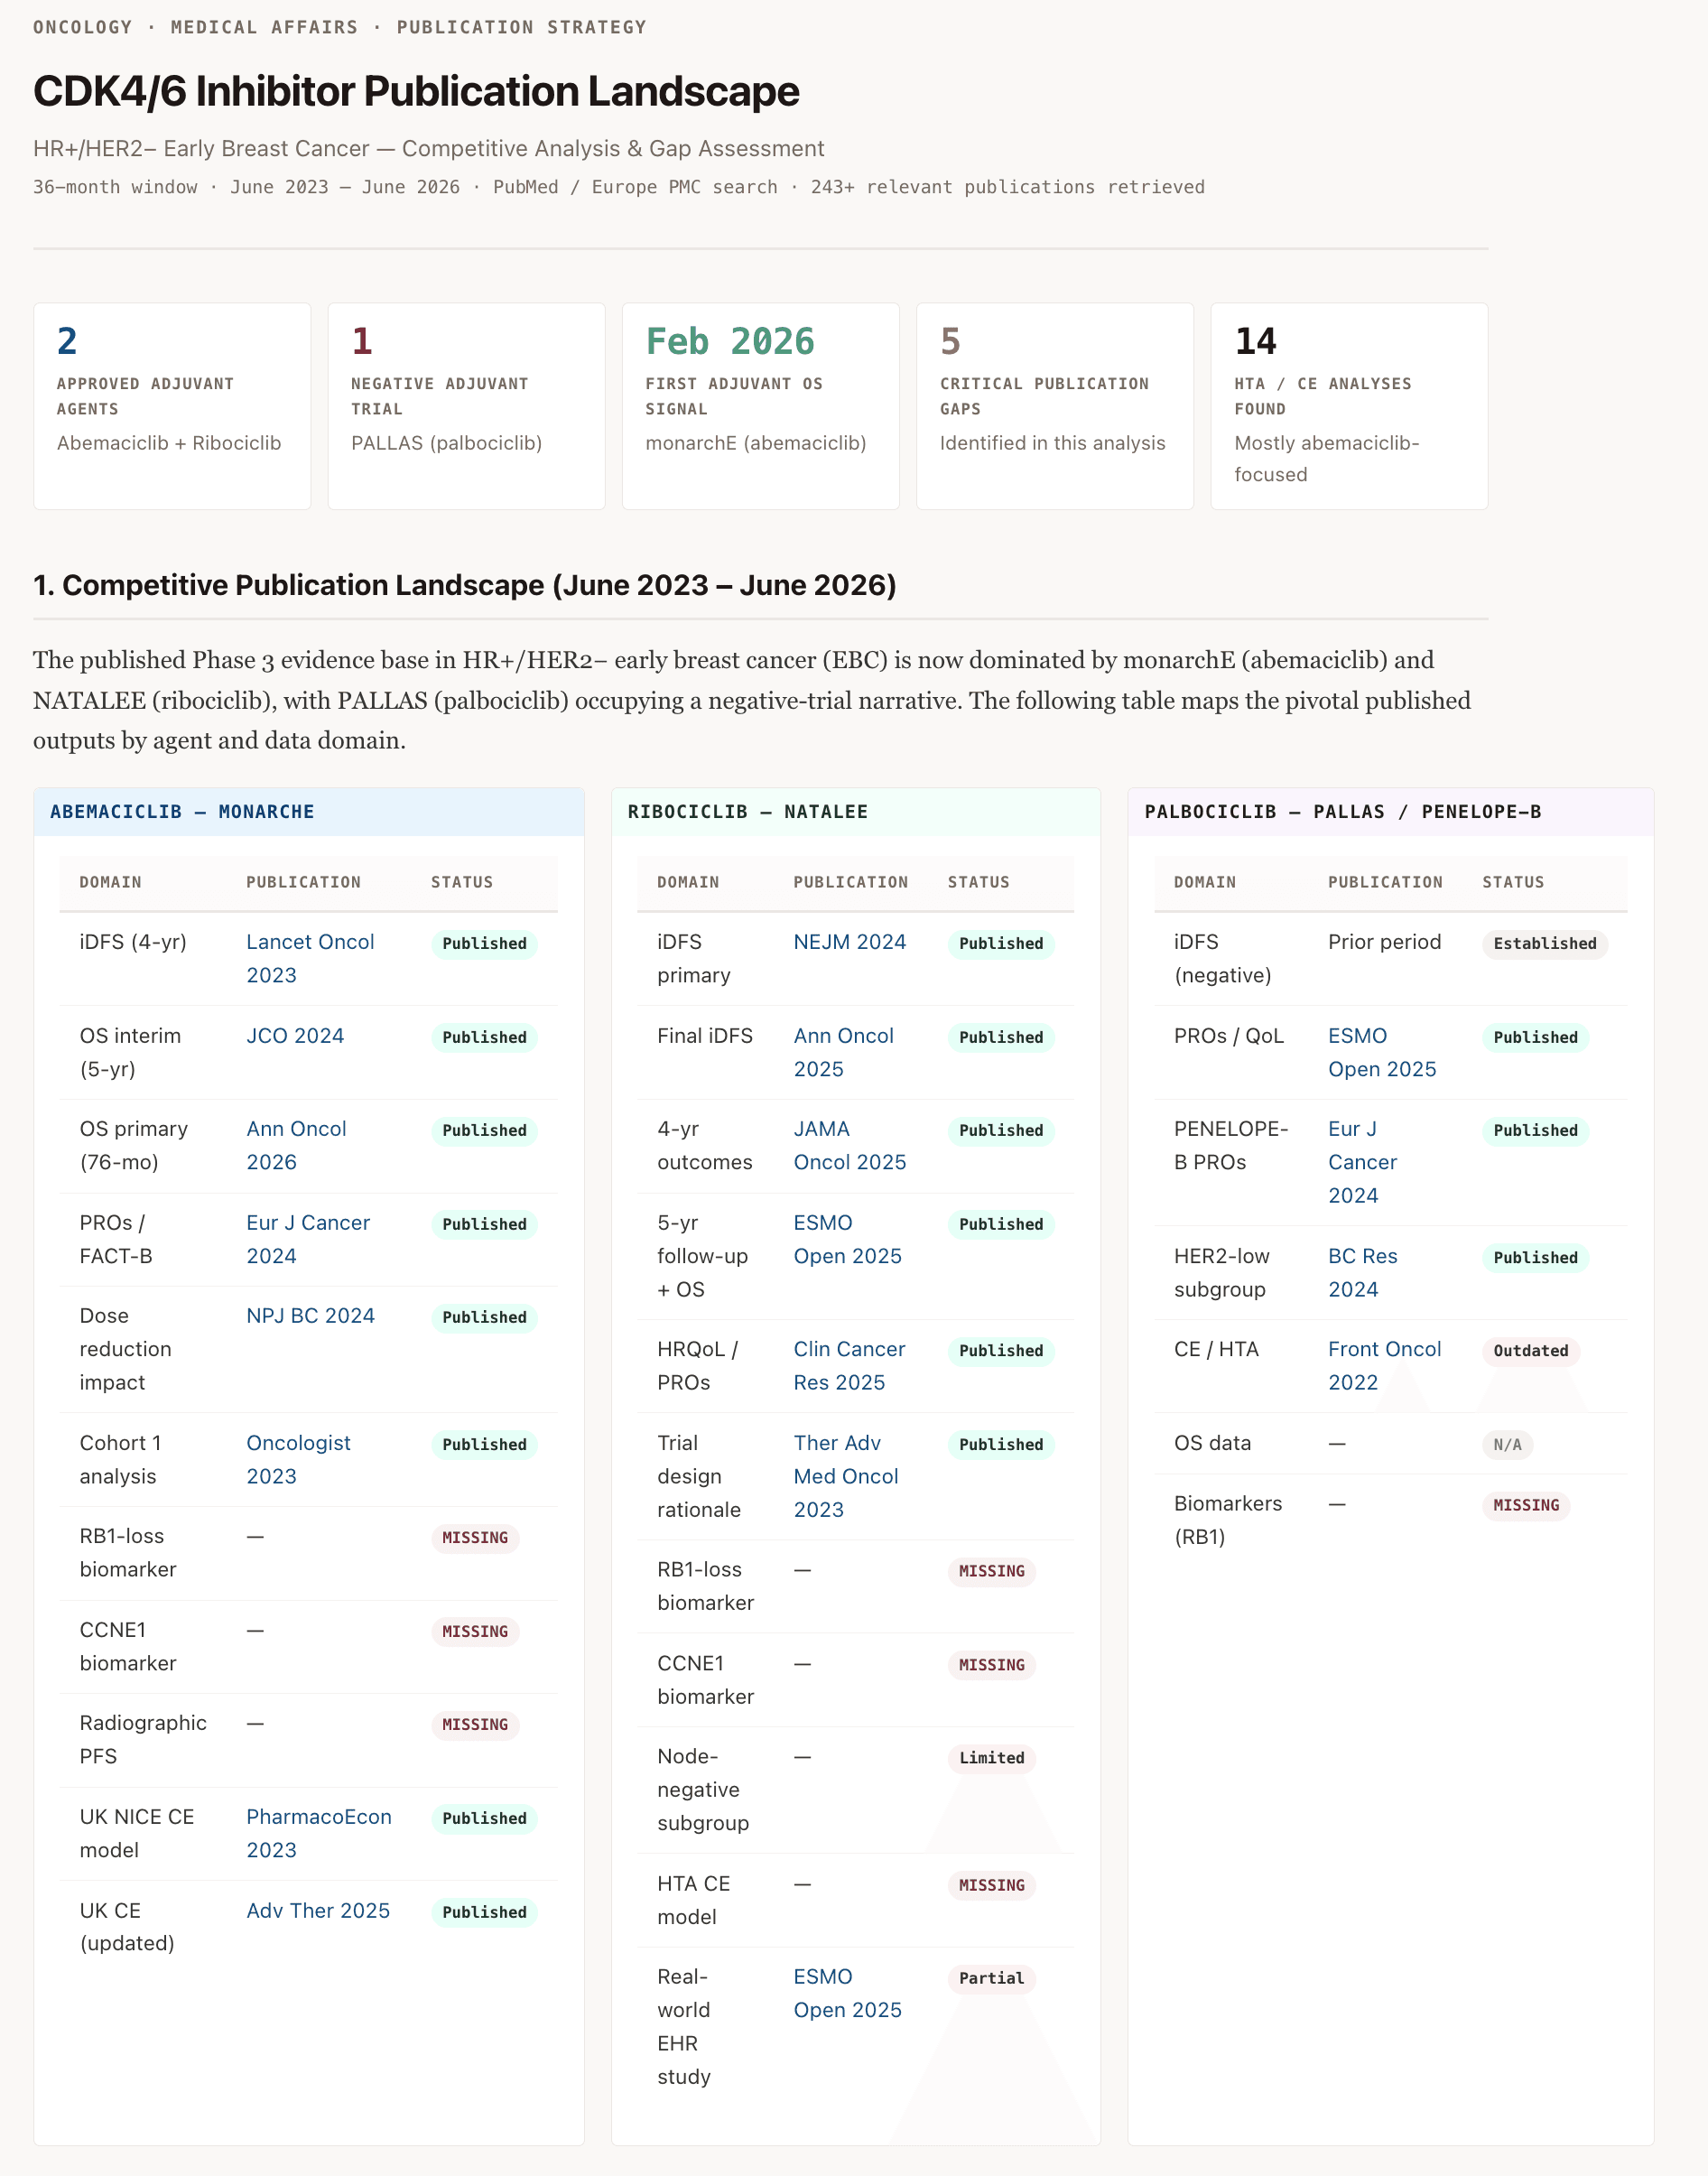Click the Published badge for HER2-low subgroup
The image size is (1708, 2176).
click(x=1535, y=1258)
